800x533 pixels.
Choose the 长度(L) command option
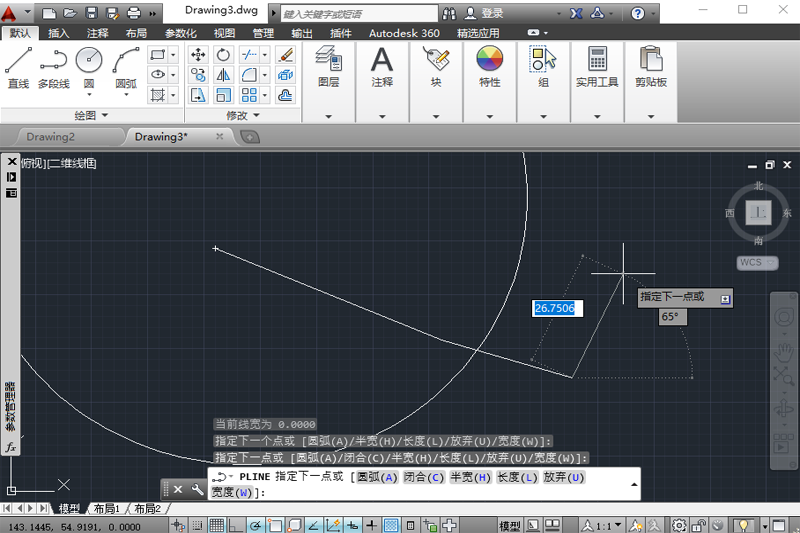click(x=517, y=477)
